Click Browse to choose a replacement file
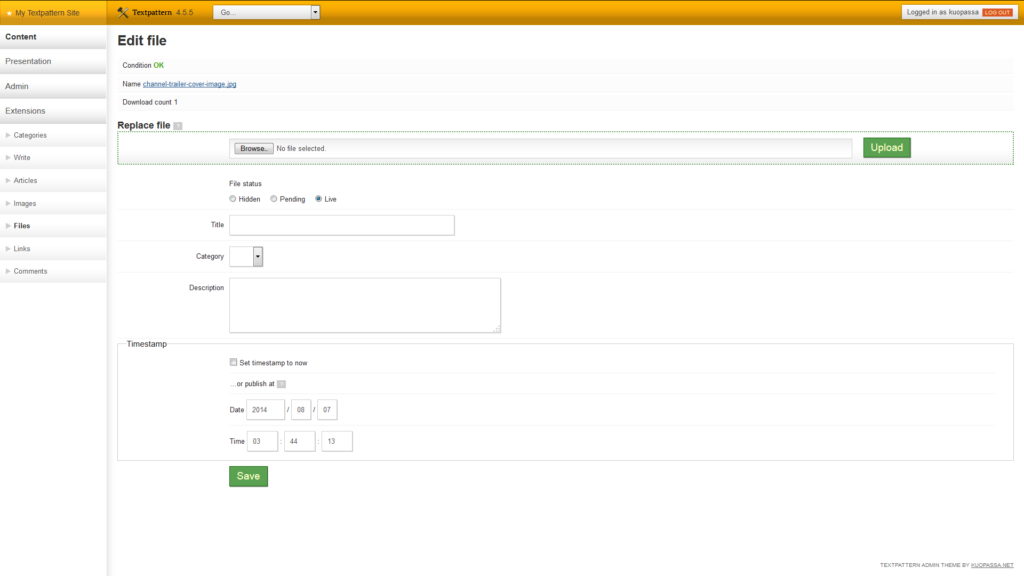 point(252,147)
